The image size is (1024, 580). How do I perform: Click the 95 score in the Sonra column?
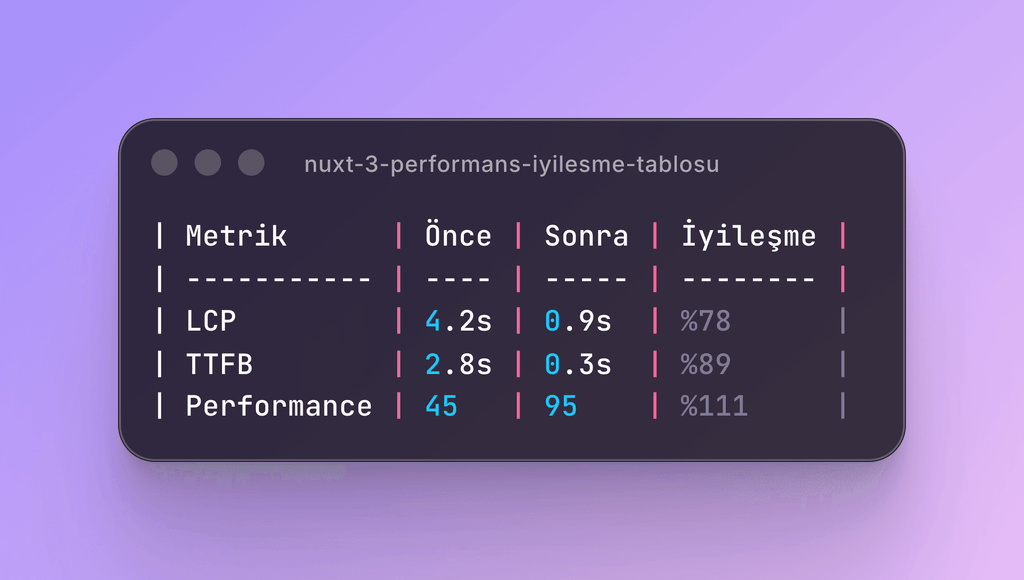click(x=560, y=406)
